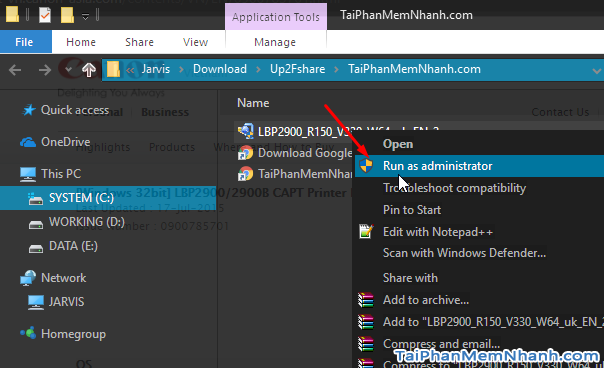Choose Pin to Start
The height and width of the screenshot is (368, 604).
[412, 210]
